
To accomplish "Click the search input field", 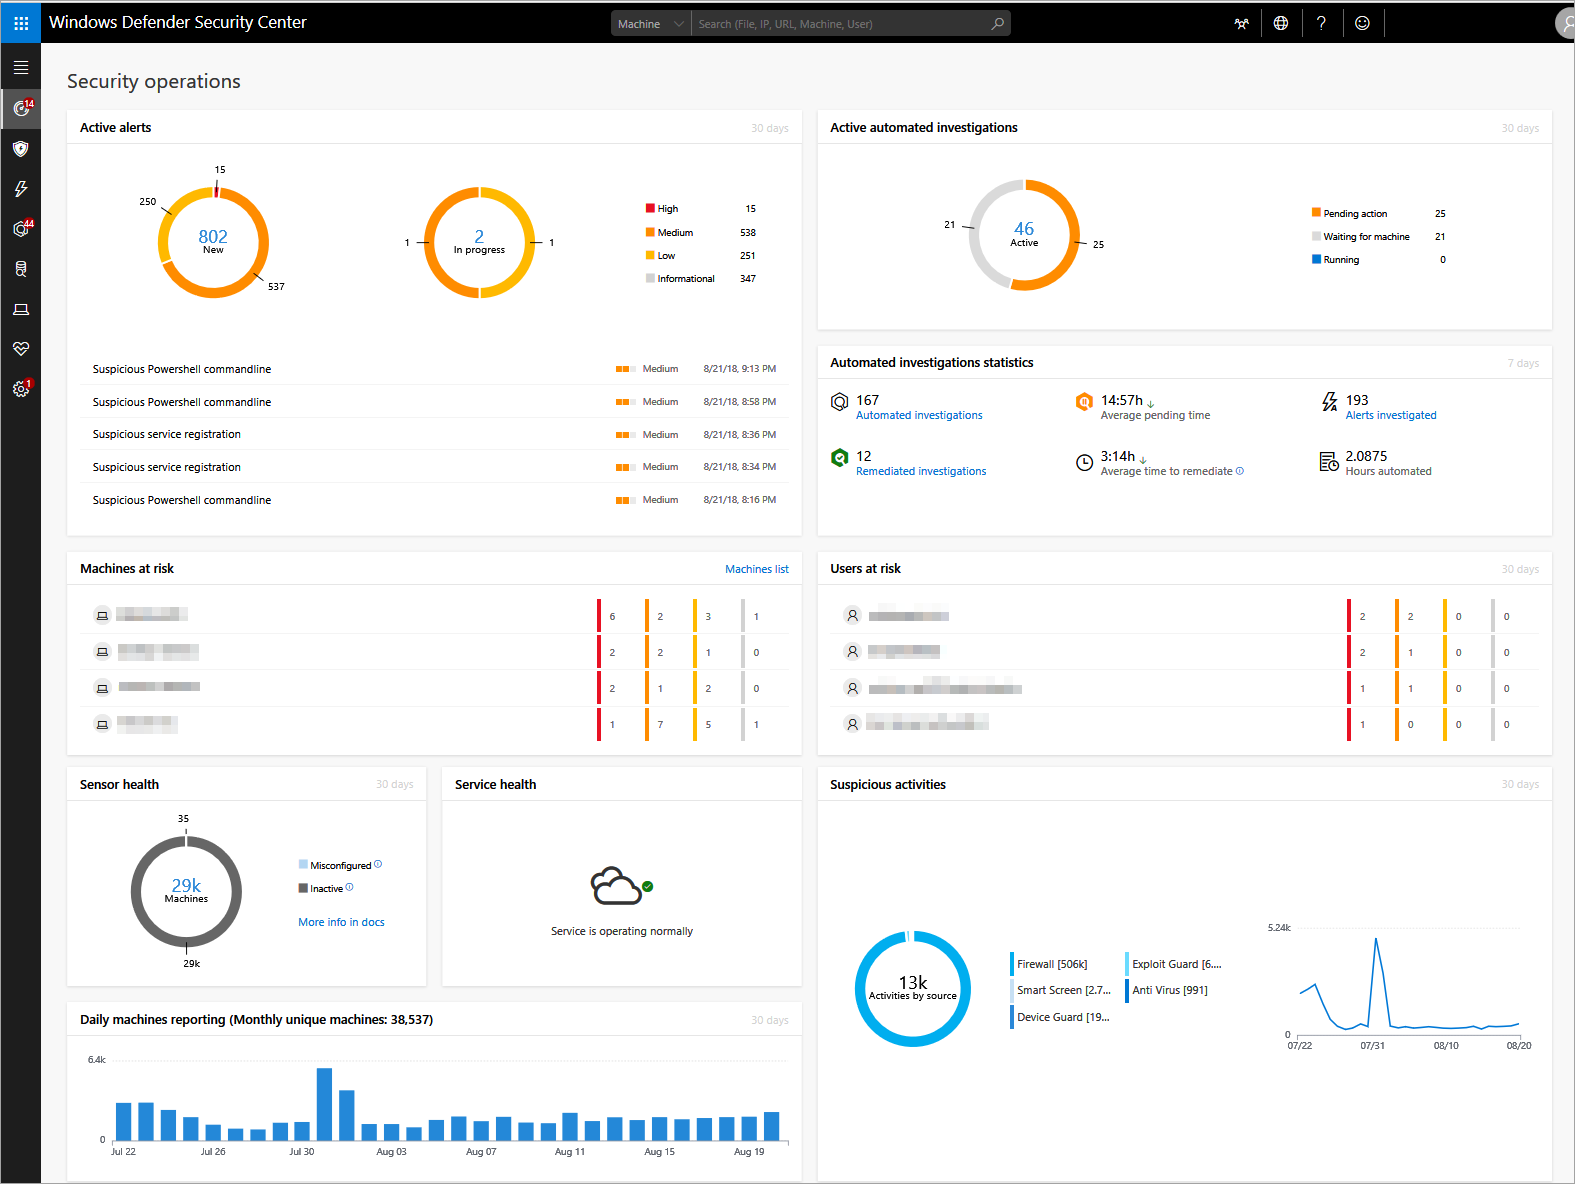I will point(840,24).
